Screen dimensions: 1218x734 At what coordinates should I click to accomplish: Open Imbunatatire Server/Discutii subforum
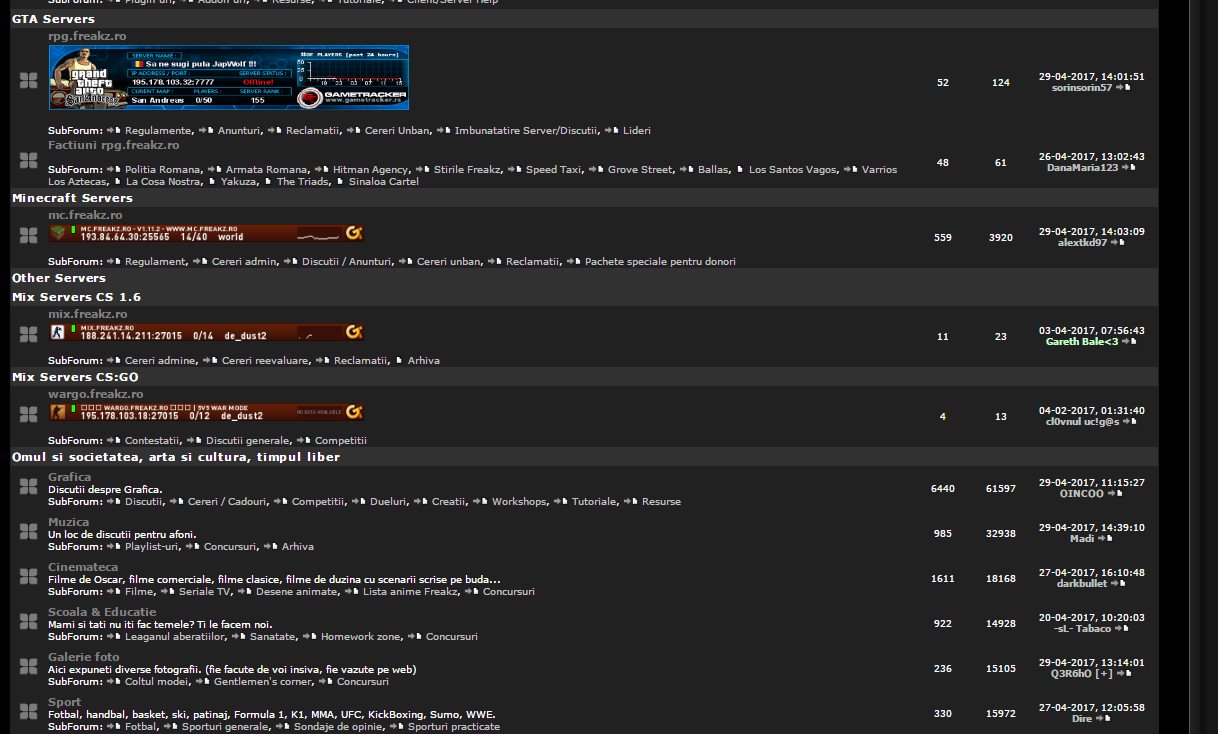525,131
